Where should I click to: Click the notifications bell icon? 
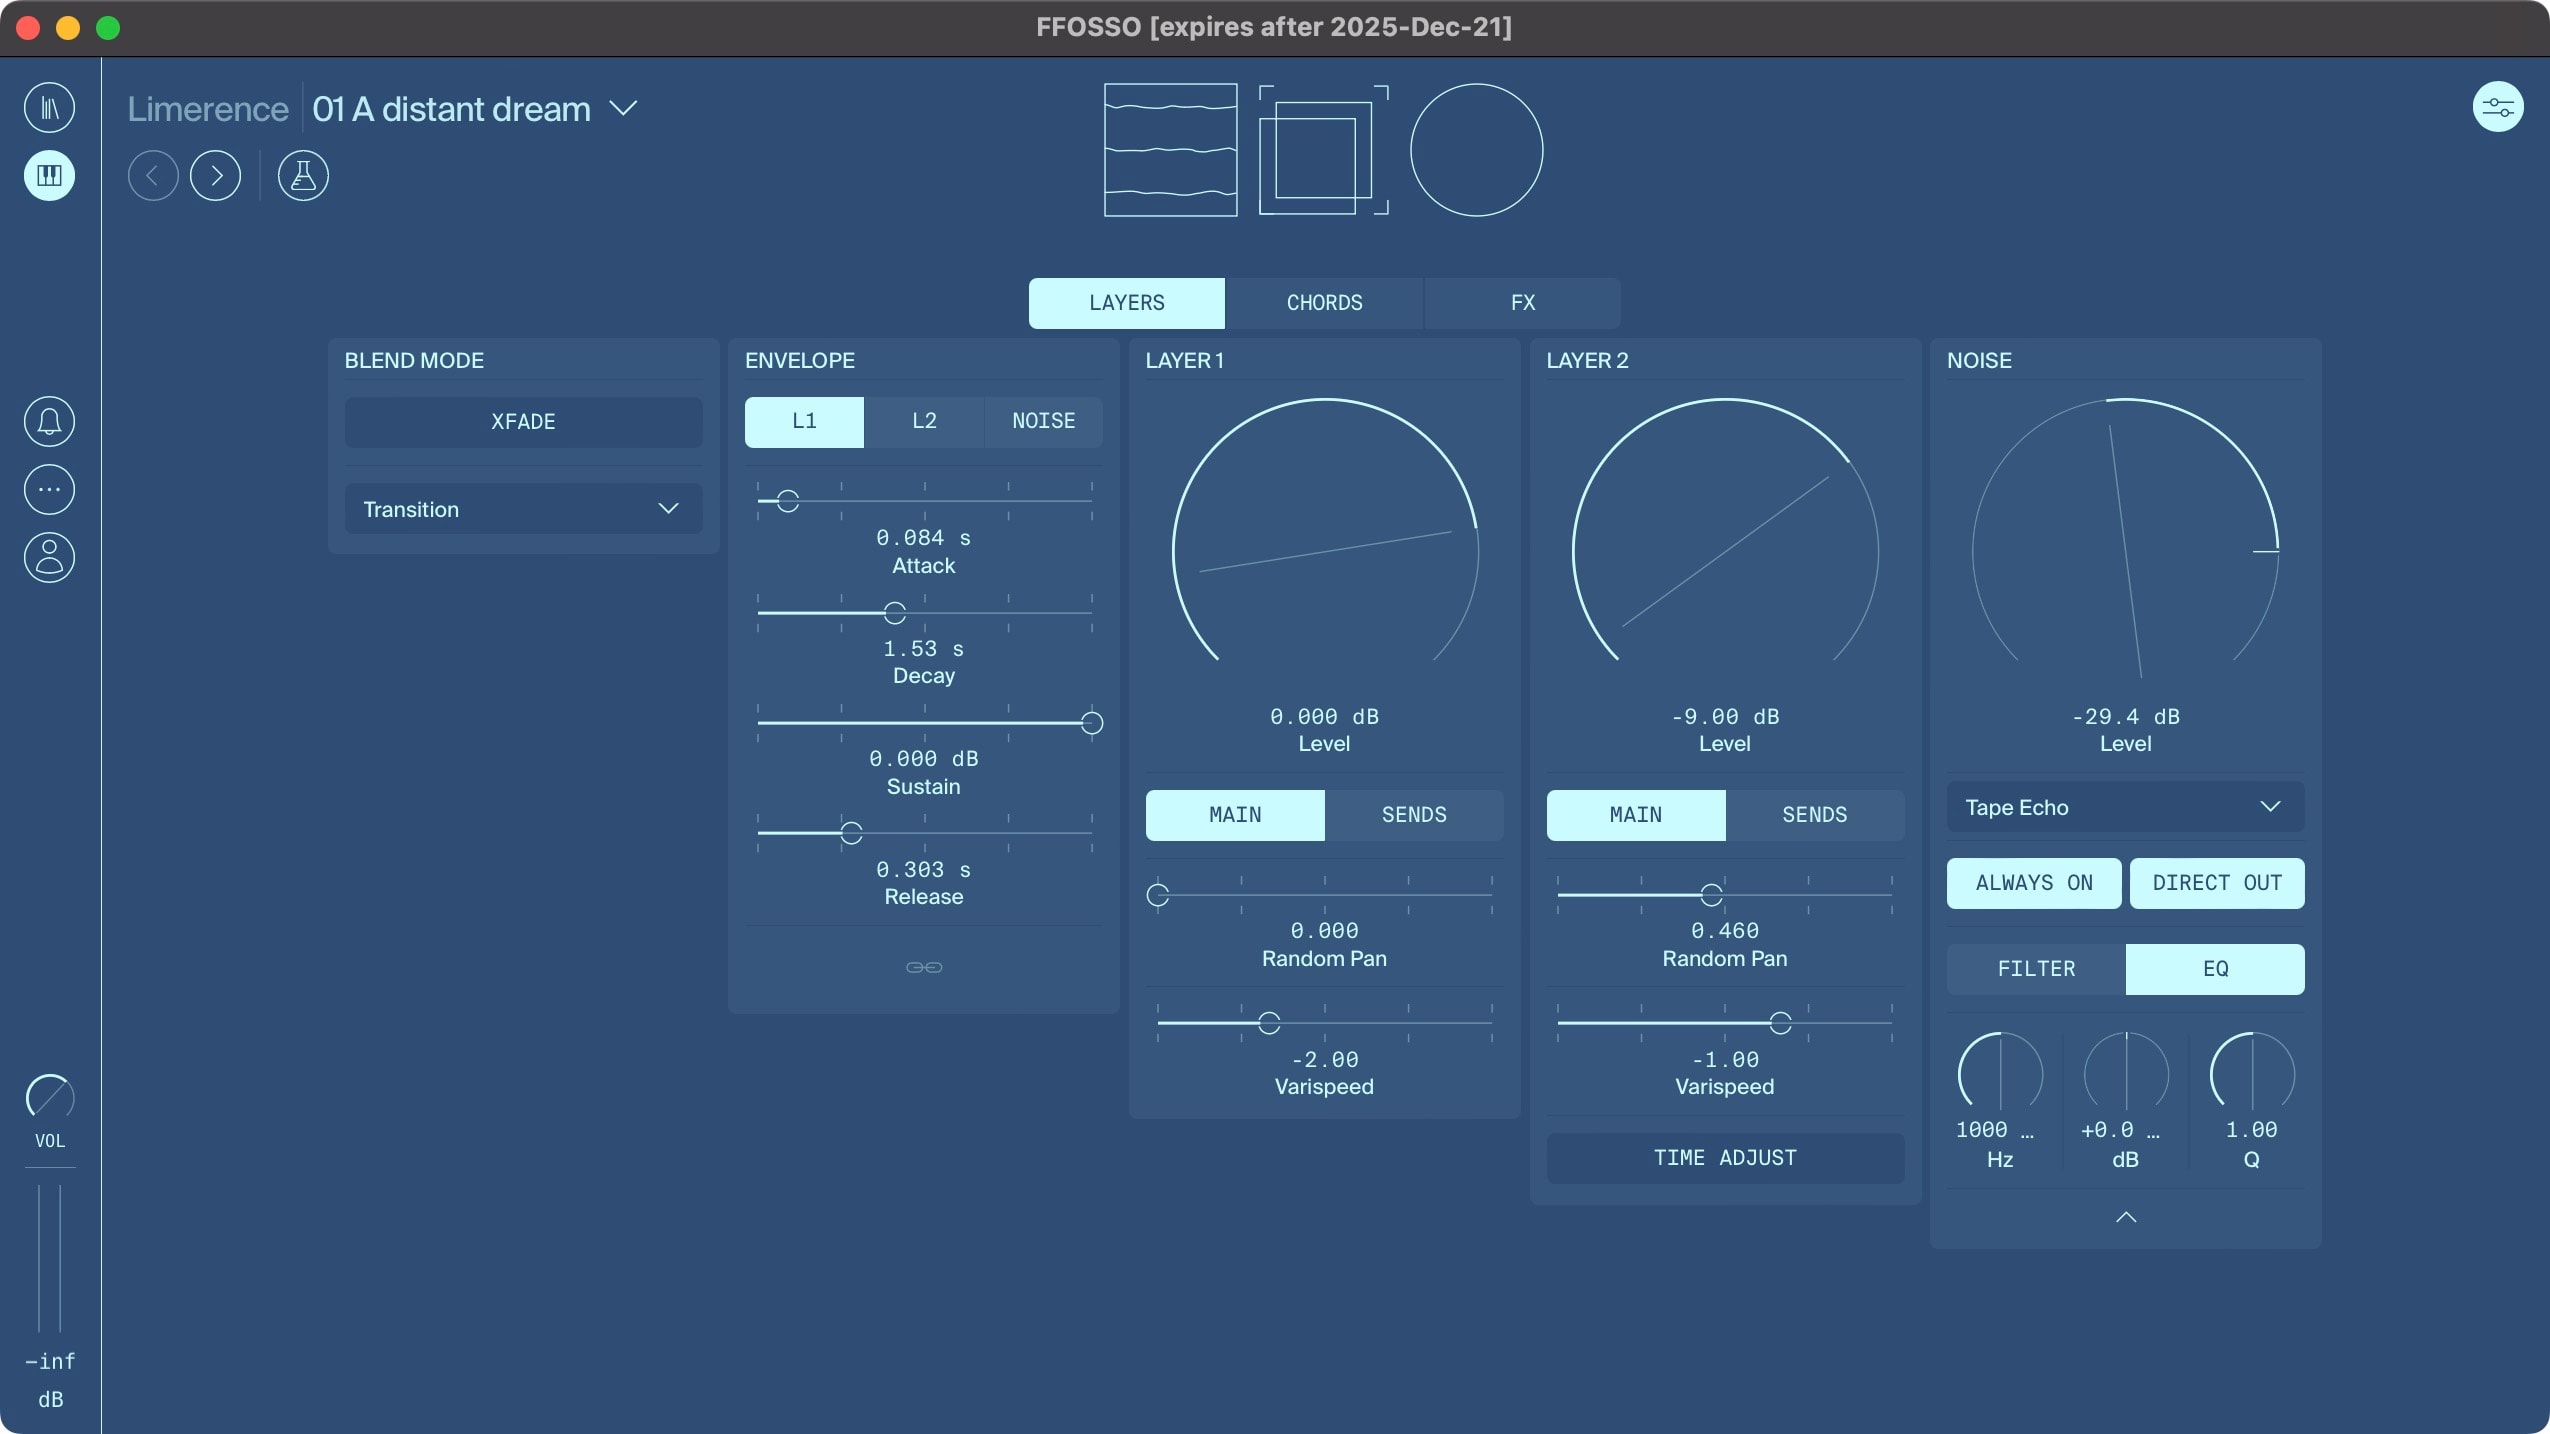48,421
